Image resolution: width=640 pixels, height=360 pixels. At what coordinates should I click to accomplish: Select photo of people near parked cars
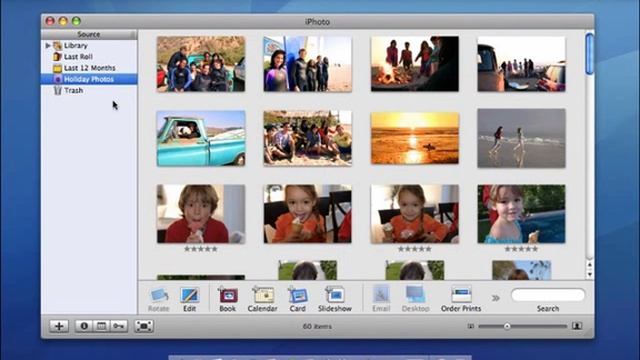[x=522, y=64]
